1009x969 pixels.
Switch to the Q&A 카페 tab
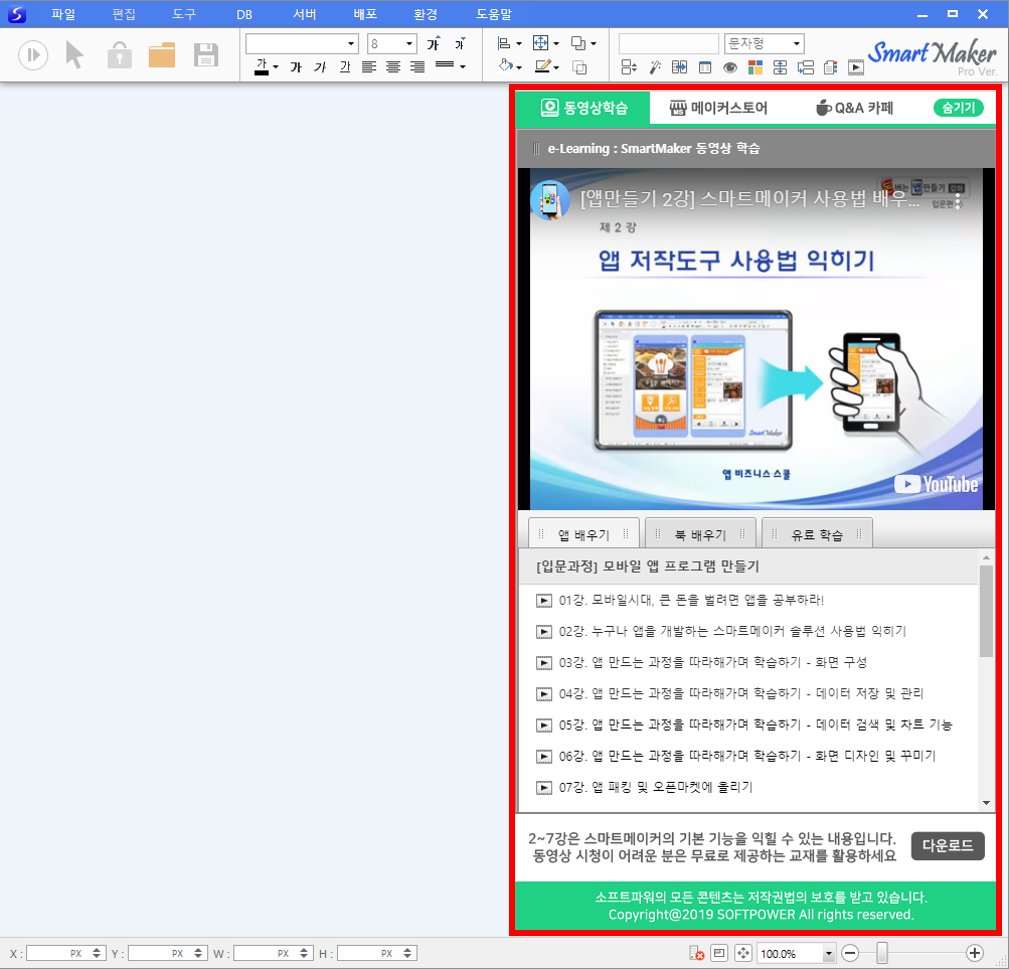pos(855,107)
